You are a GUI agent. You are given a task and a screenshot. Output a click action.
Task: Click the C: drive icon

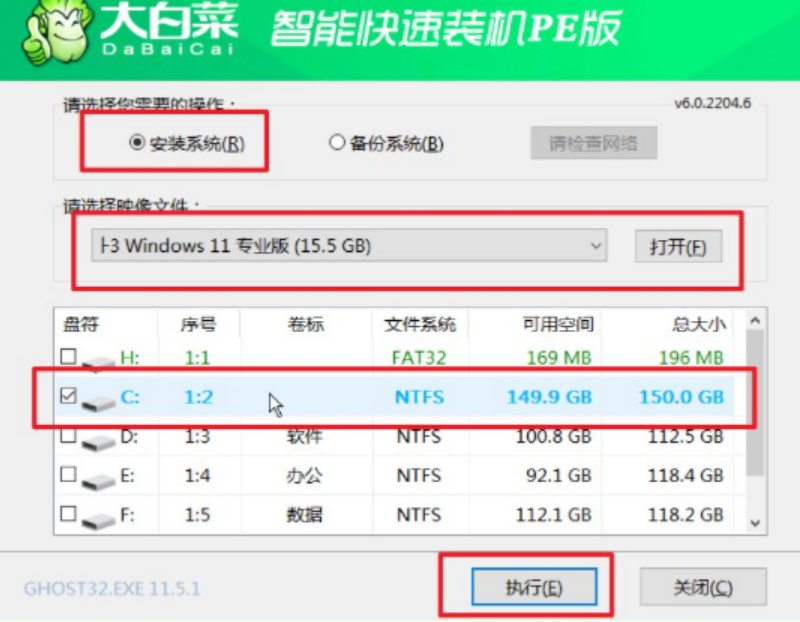(x=98, y=403)
